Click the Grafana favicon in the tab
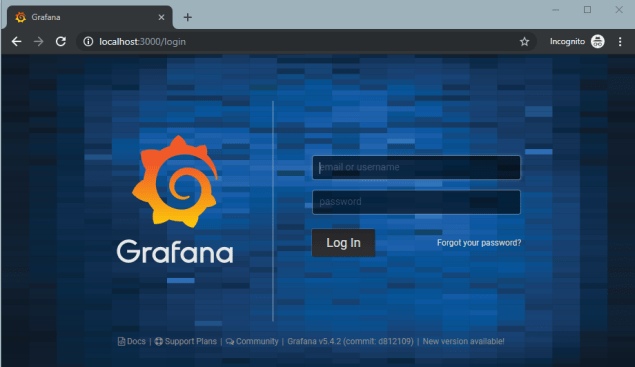 pos(21,17)
